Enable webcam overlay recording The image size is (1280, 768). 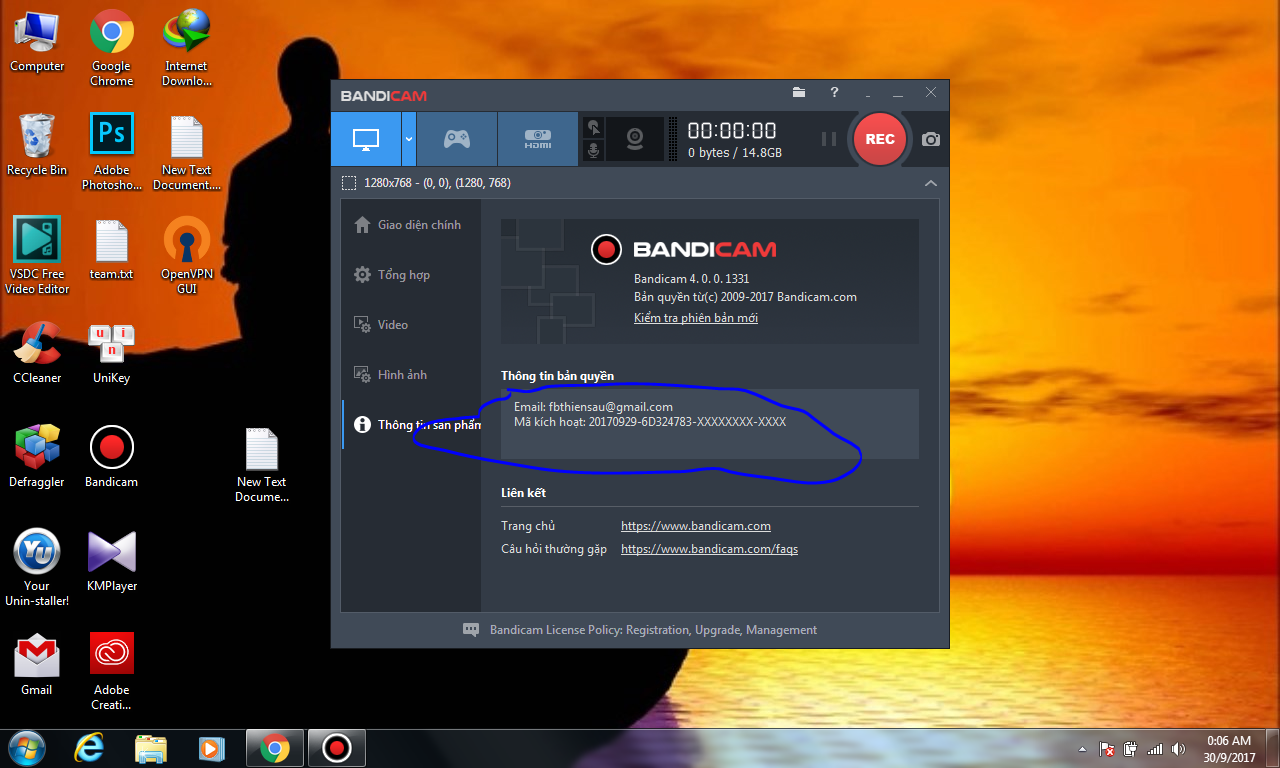tap(635, 138)
